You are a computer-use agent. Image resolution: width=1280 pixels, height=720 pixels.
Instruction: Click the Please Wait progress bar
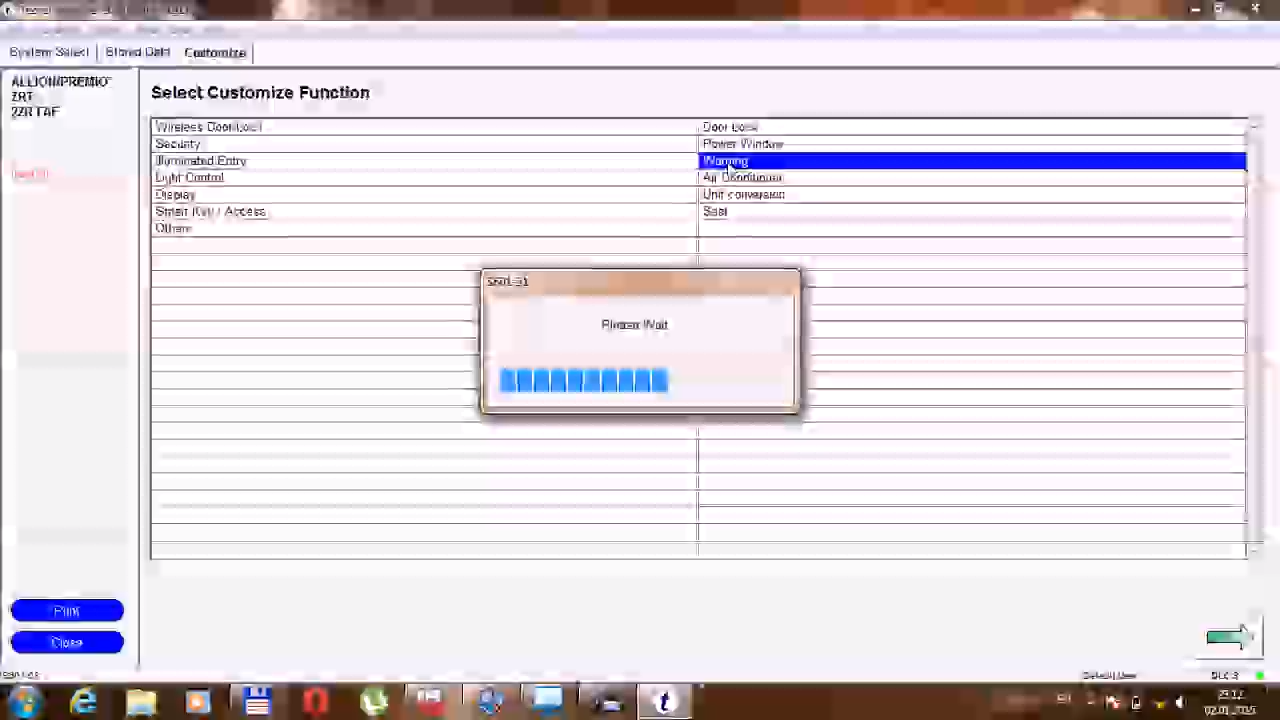point(640,380)
